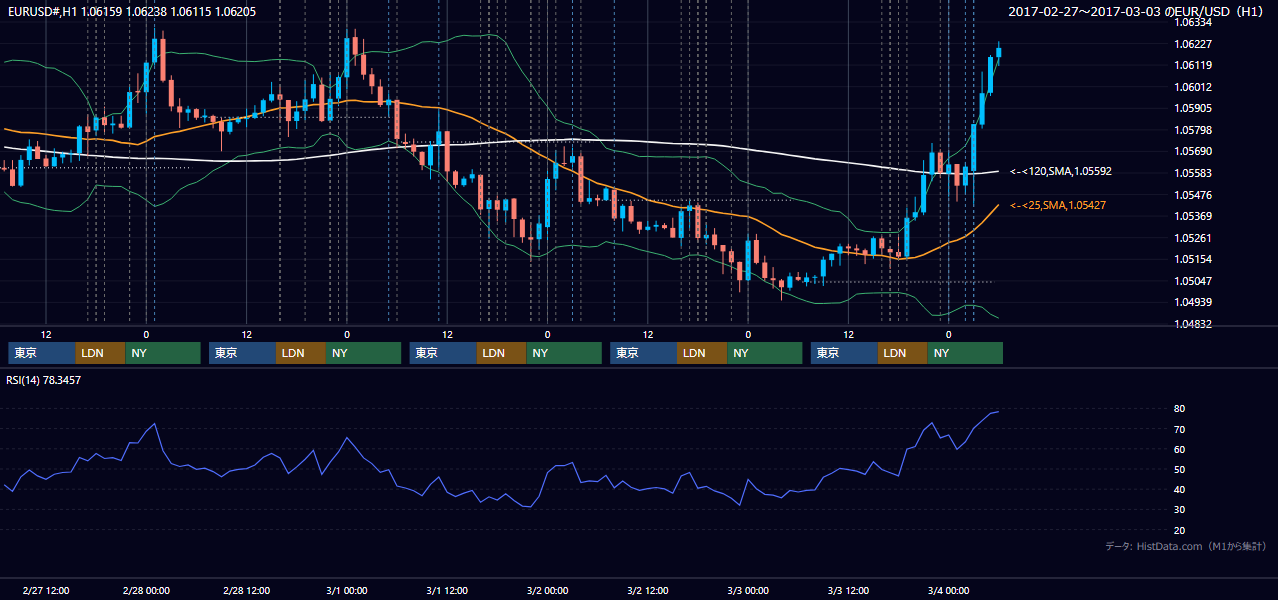The height and width of the screenshot is (600, 1278).
Task: Click the 2/27 12:00 time axis label
Action: click(46, 590)
